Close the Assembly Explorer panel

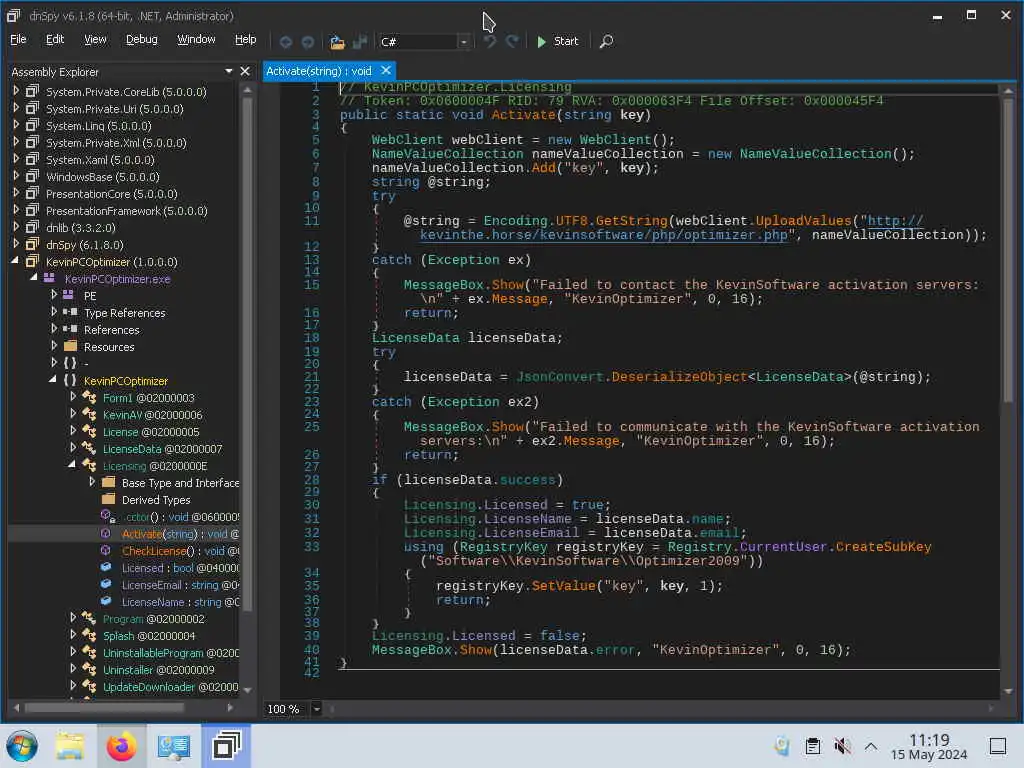click(x=245, y=71)
